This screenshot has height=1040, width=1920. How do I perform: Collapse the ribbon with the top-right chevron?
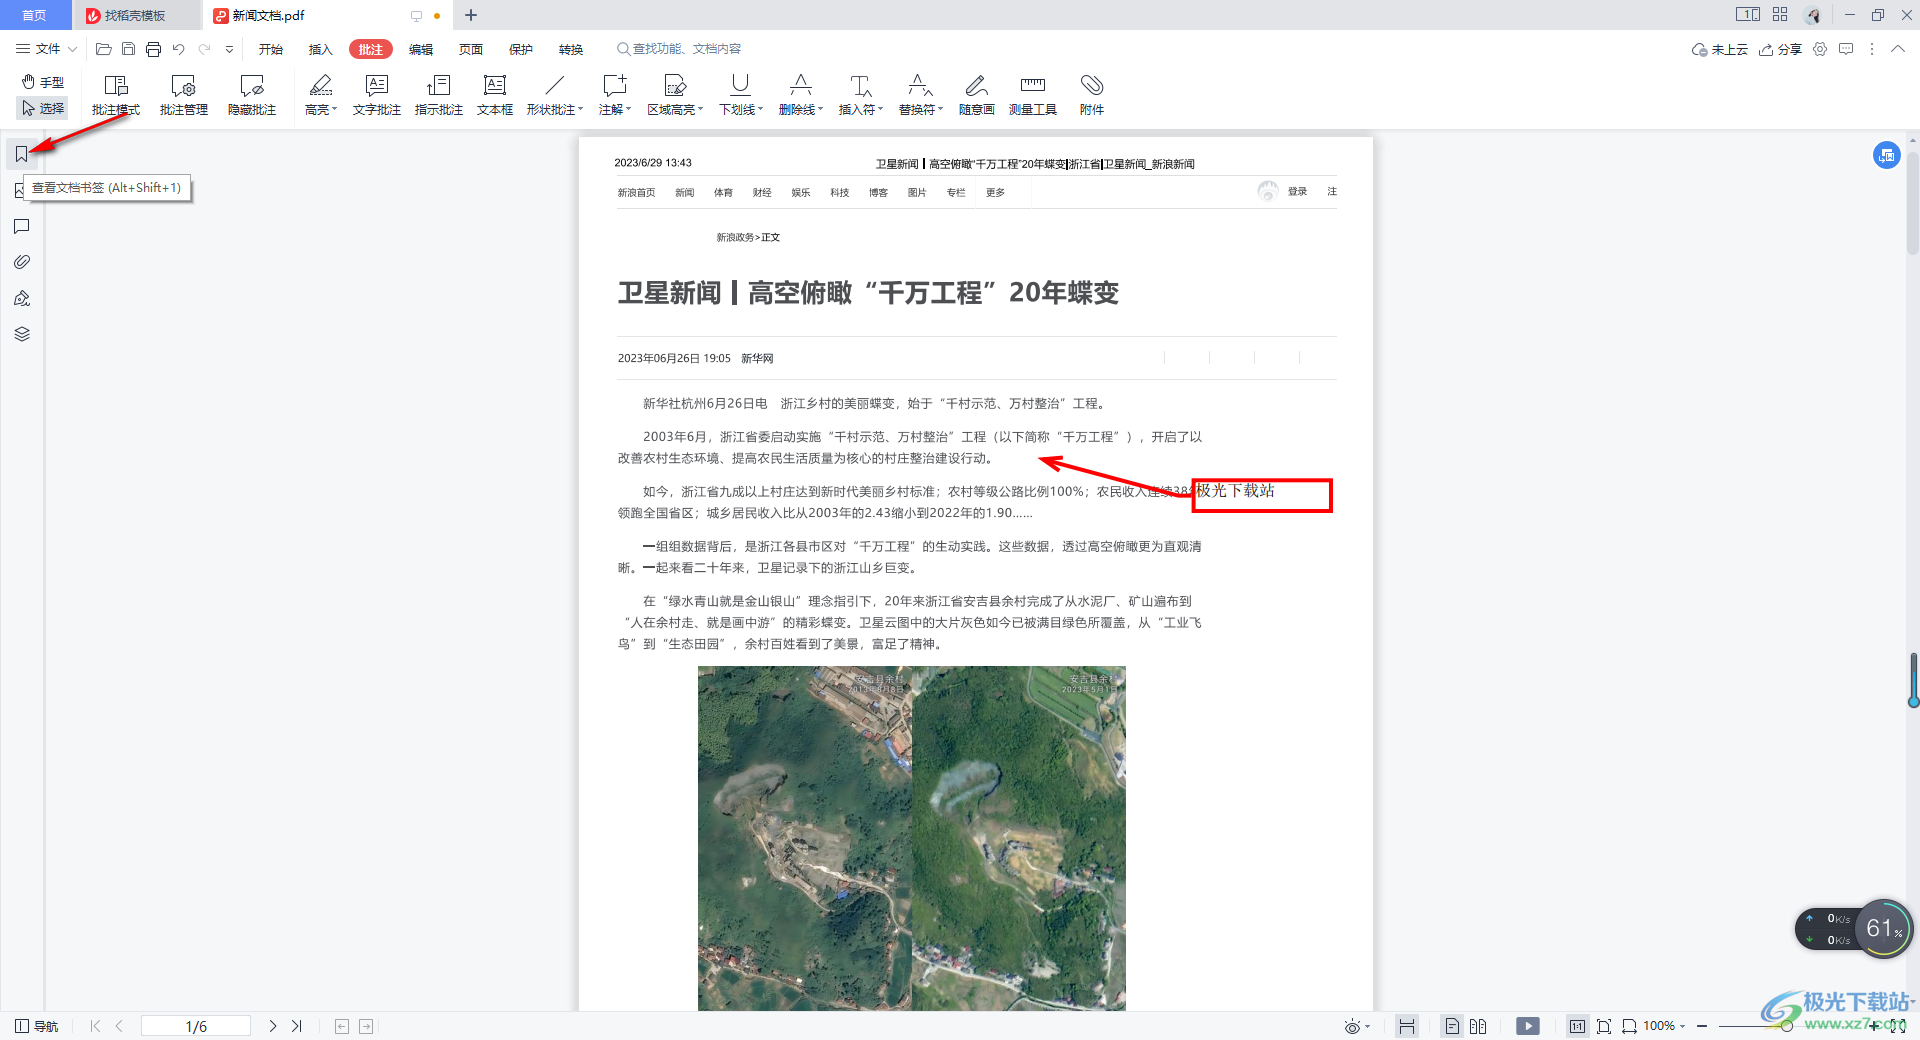1897,49
